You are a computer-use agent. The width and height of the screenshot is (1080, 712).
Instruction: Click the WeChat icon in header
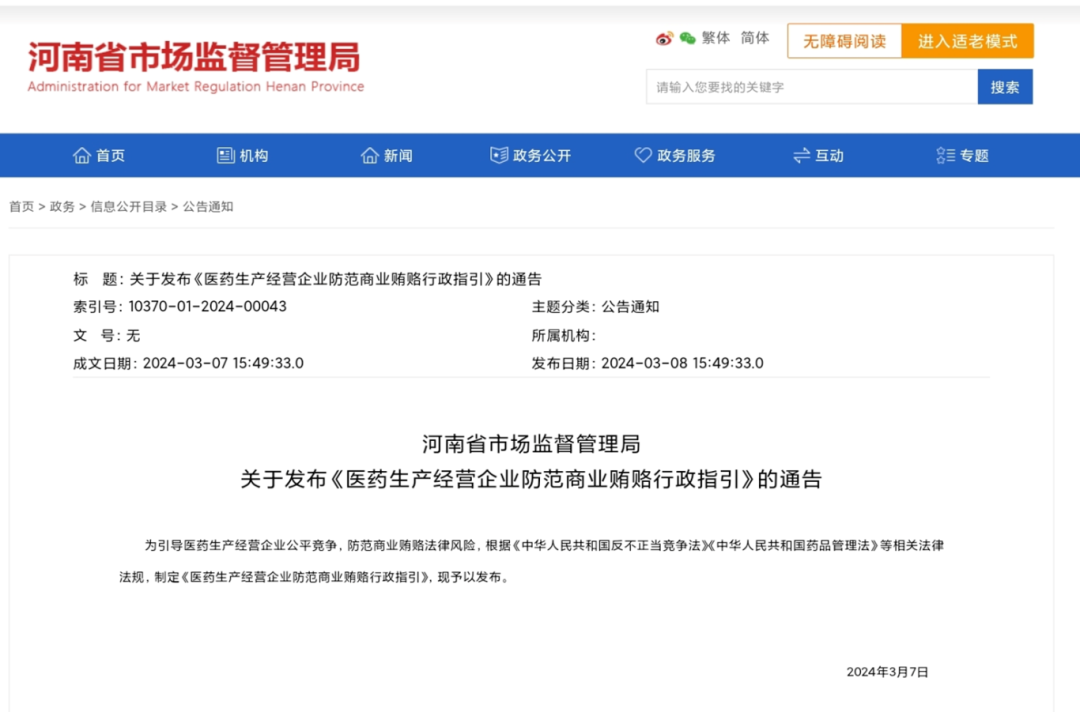click(687, 38)
